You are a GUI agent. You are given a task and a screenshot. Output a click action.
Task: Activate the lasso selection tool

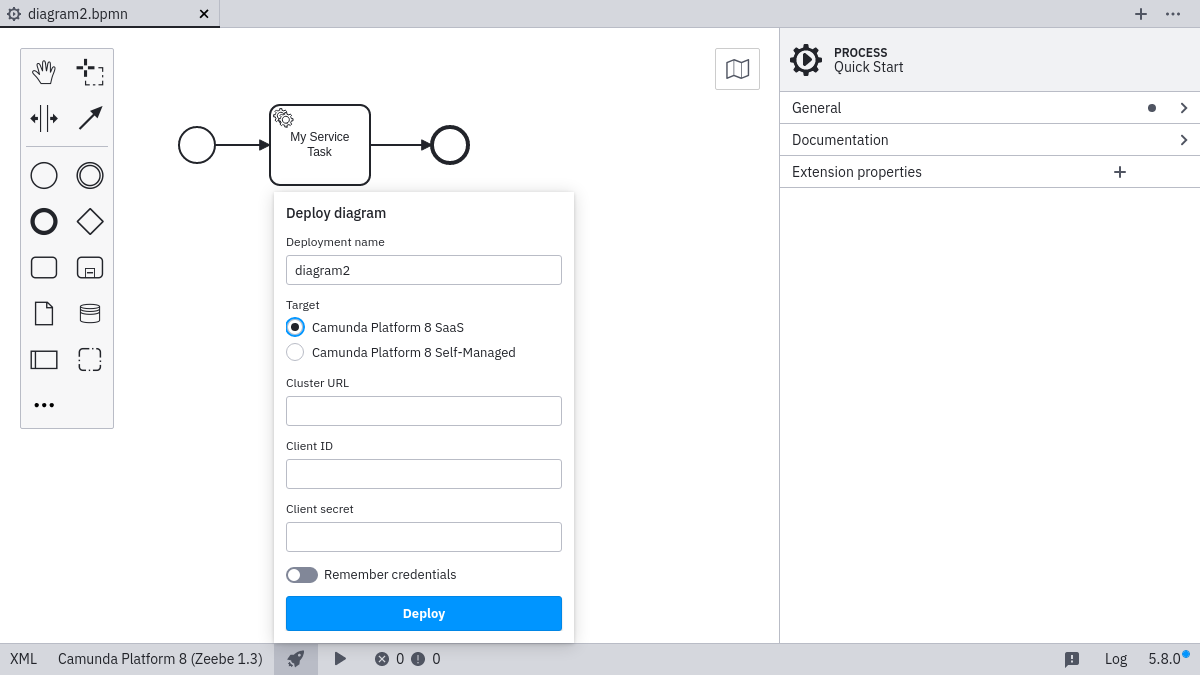point(90,72)
